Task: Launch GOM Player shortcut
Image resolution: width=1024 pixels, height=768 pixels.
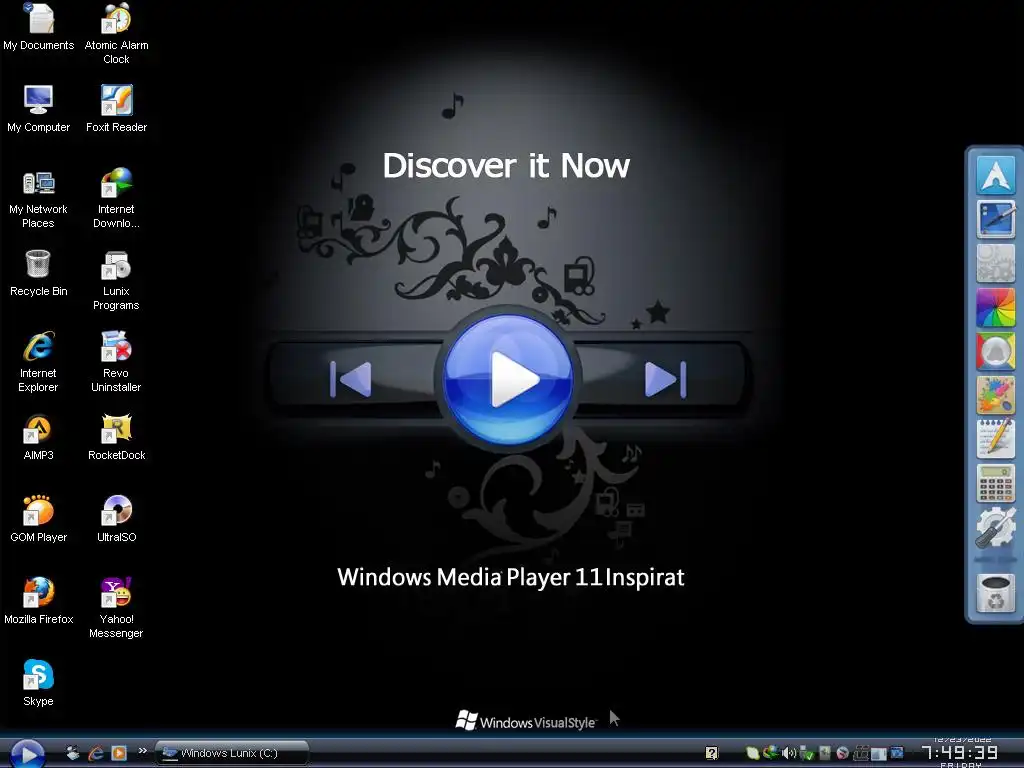Action: tap(39, 519)
